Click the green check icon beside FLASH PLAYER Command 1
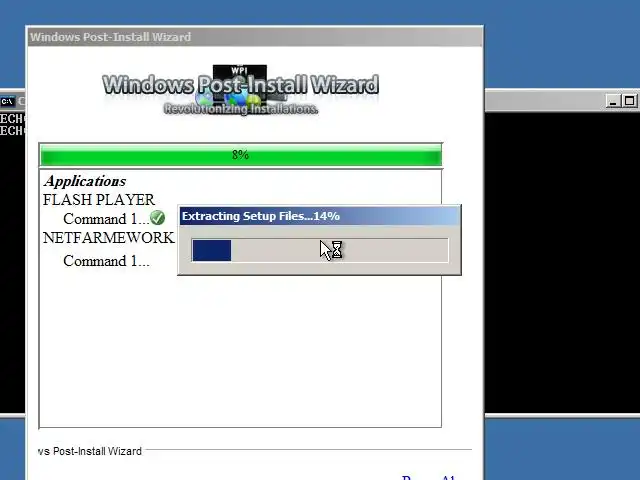This screenshot has height=480, width=640. tap(157, 218)
